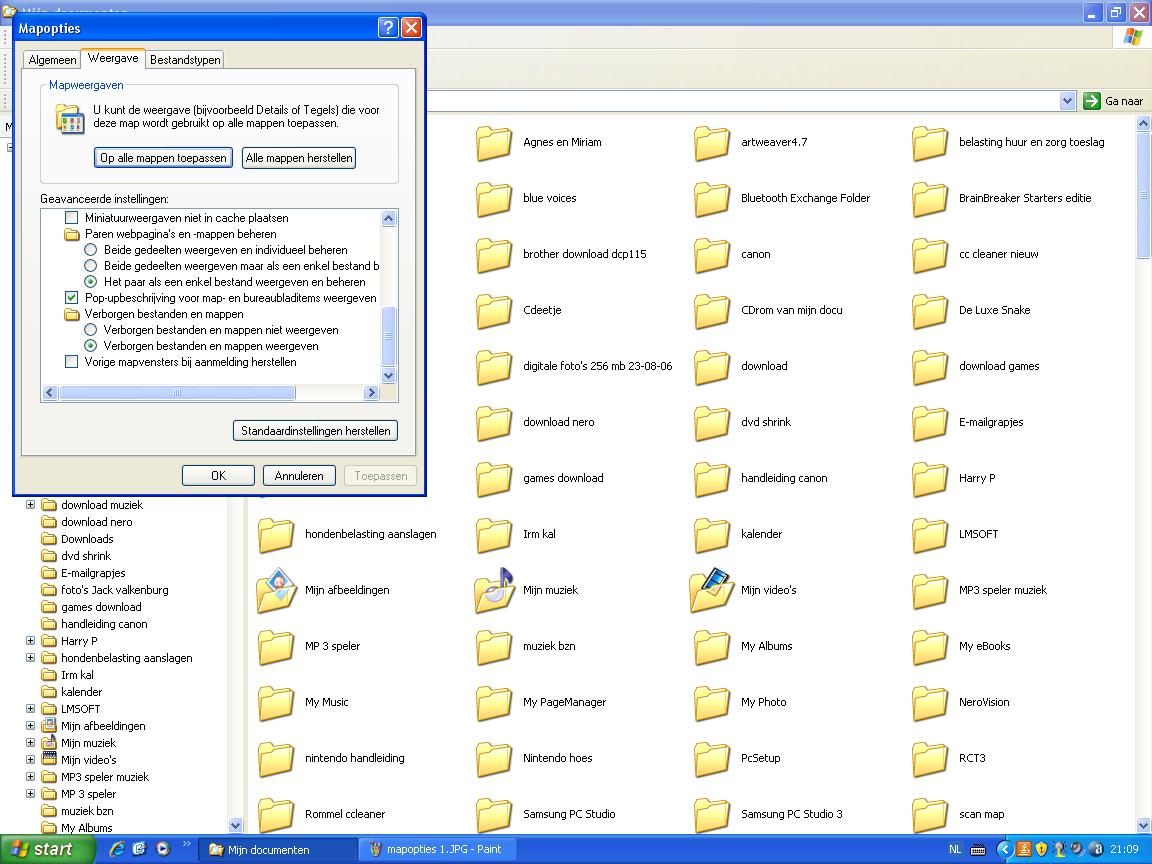Enable 'Miniatuurweergaven niet in cache plaatsen' checkbox
Image resolution: width=1152 pixels, height=864 pixels.
71,218
